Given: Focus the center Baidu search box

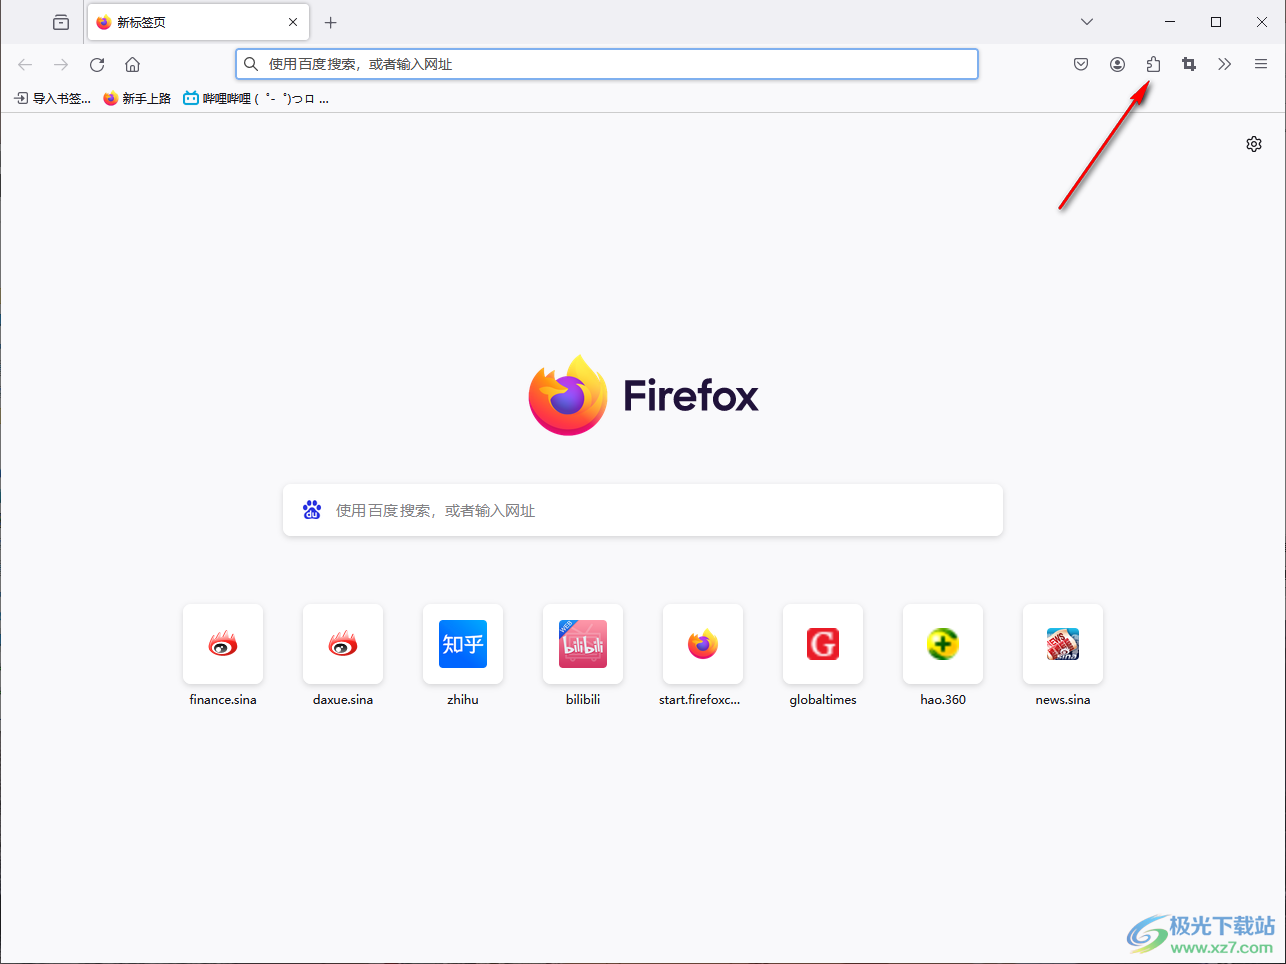Looking at the screenshot, I should [643, 510].
